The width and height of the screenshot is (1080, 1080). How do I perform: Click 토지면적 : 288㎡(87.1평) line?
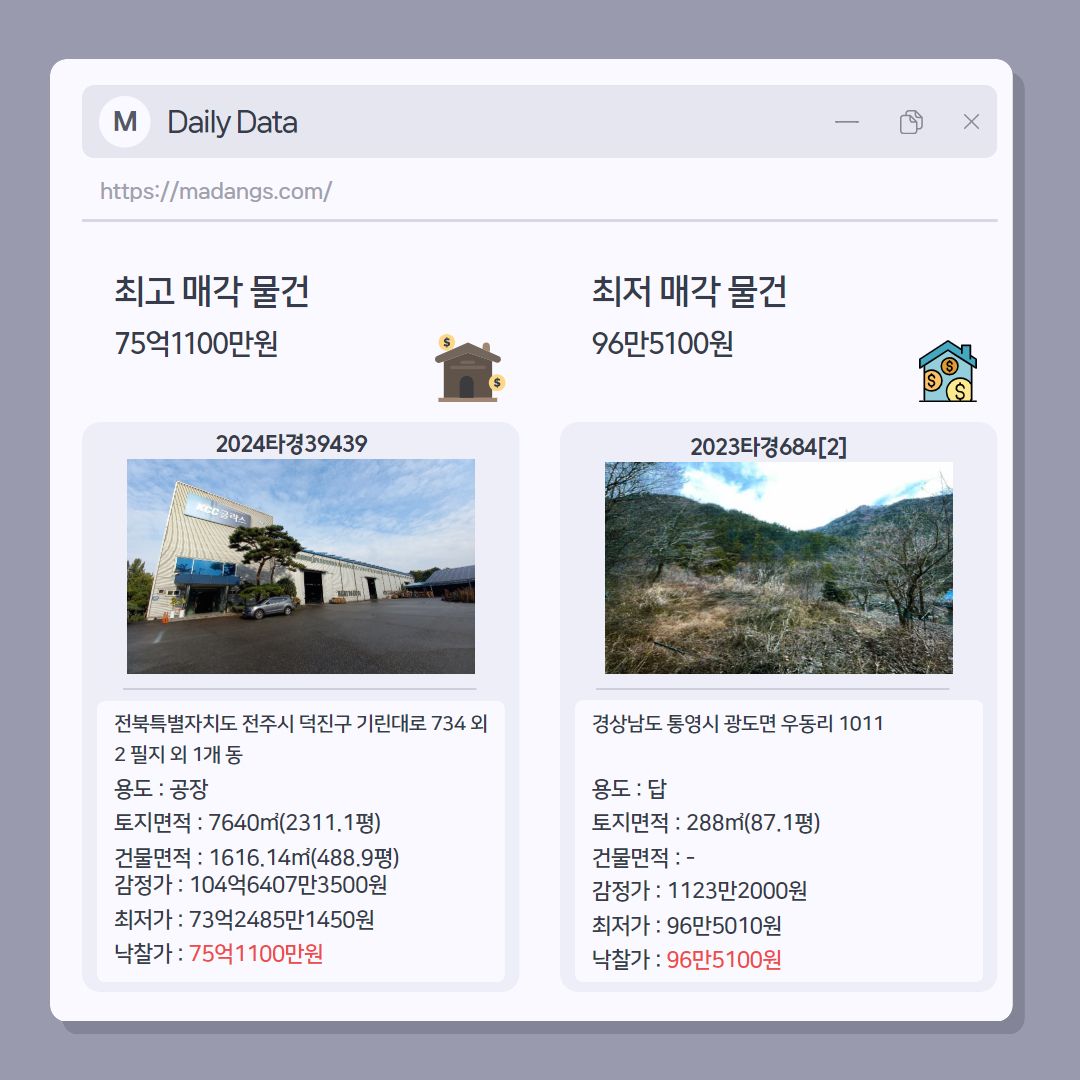click(706, 822)
